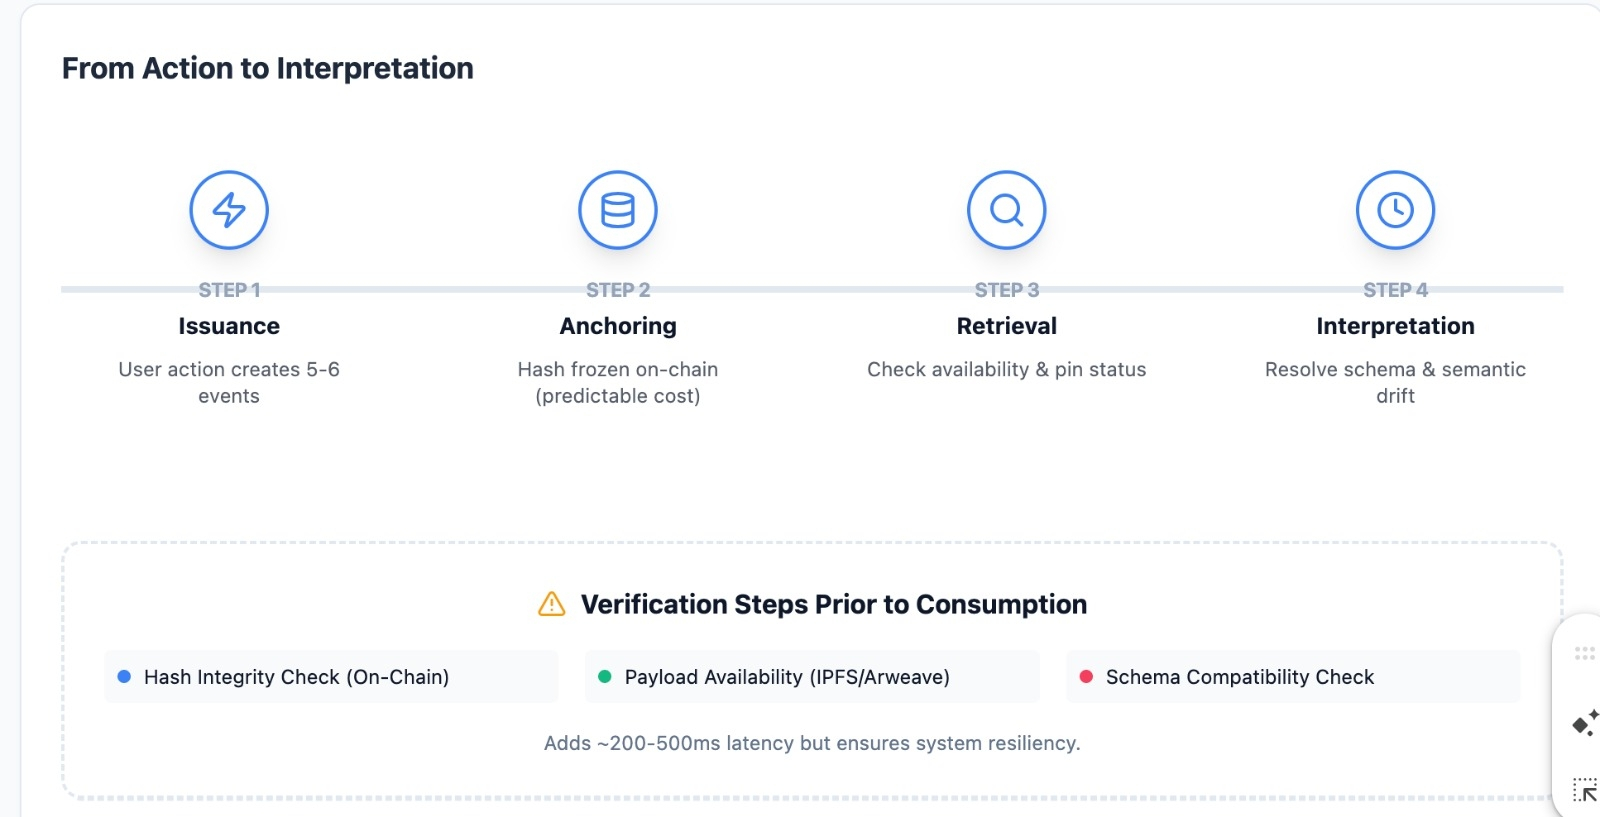Click the selection arrow tool icon
This screenshot has width=1600, height=817.
(x=1585, y=790)
